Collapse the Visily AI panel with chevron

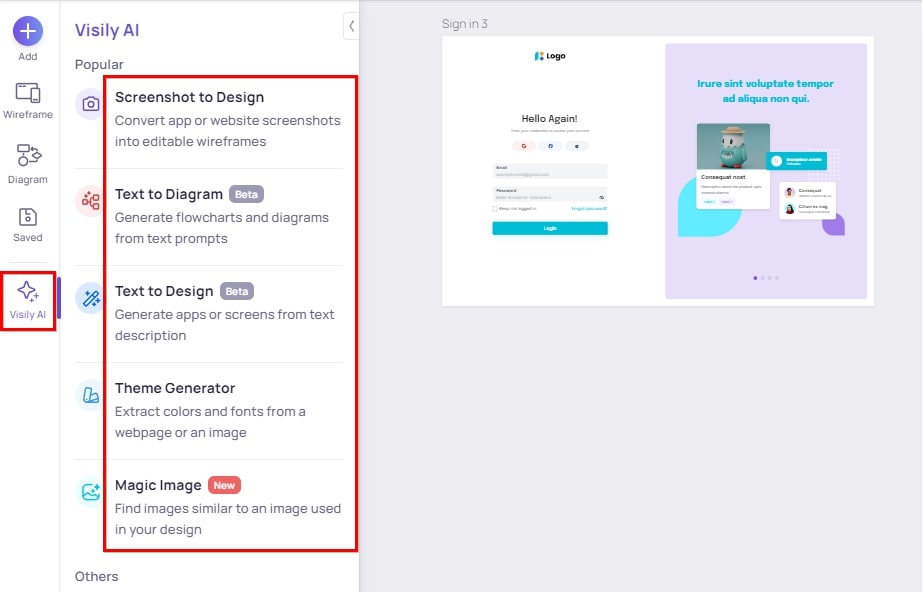pos(351,26)
